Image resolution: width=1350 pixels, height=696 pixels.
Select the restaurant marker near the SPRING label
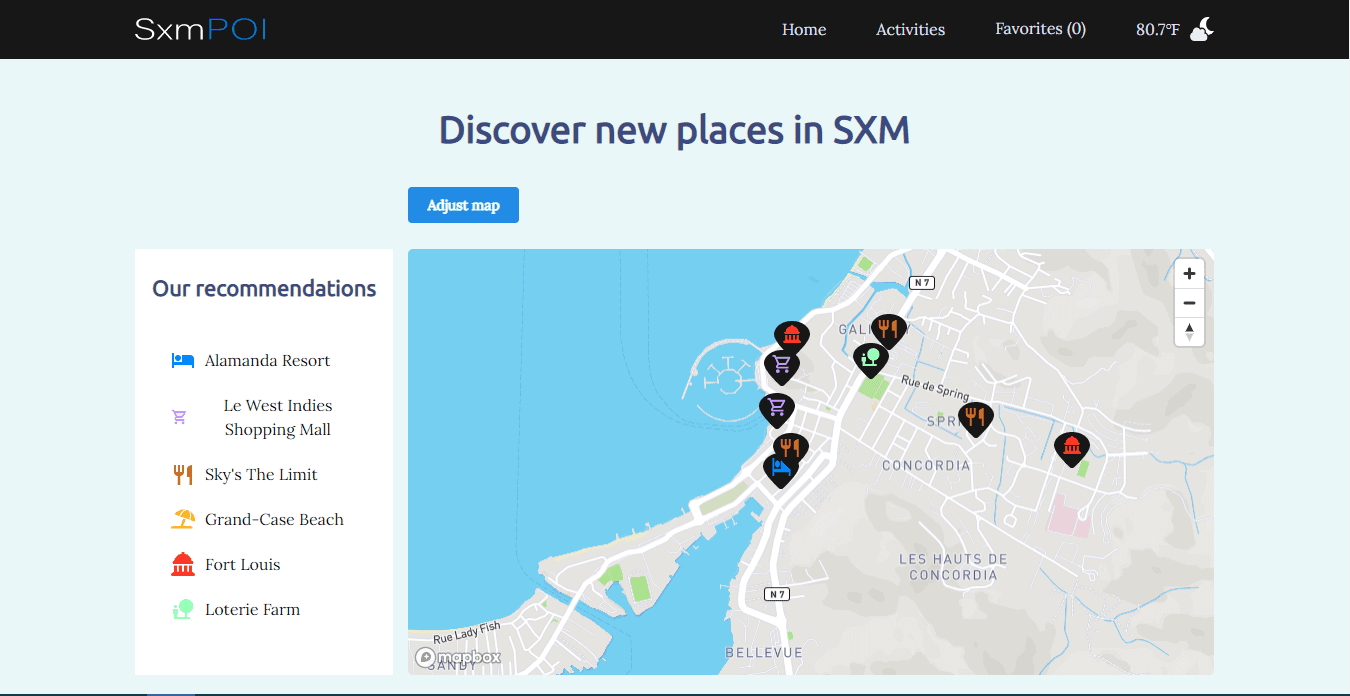[975, 418]
